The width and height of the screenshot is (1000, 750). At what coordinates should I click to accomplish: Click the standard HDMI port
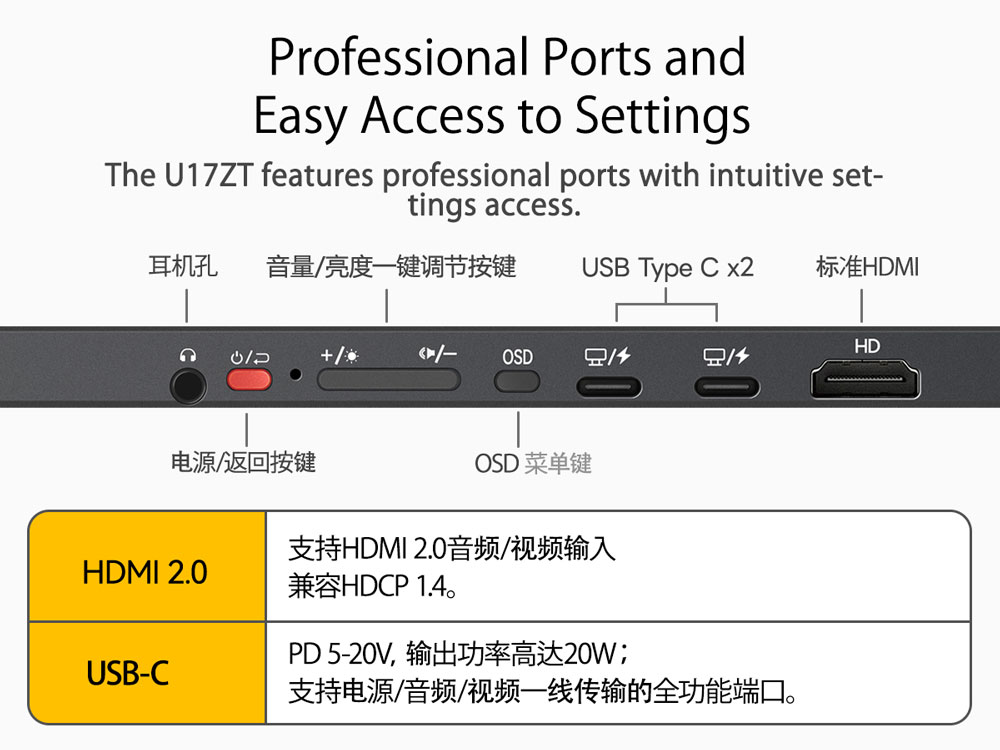tap(865, 381)
